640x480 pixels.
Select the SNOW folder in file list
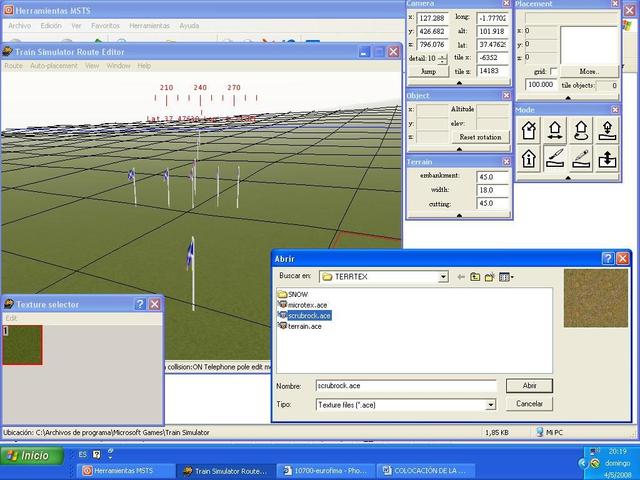297,294
